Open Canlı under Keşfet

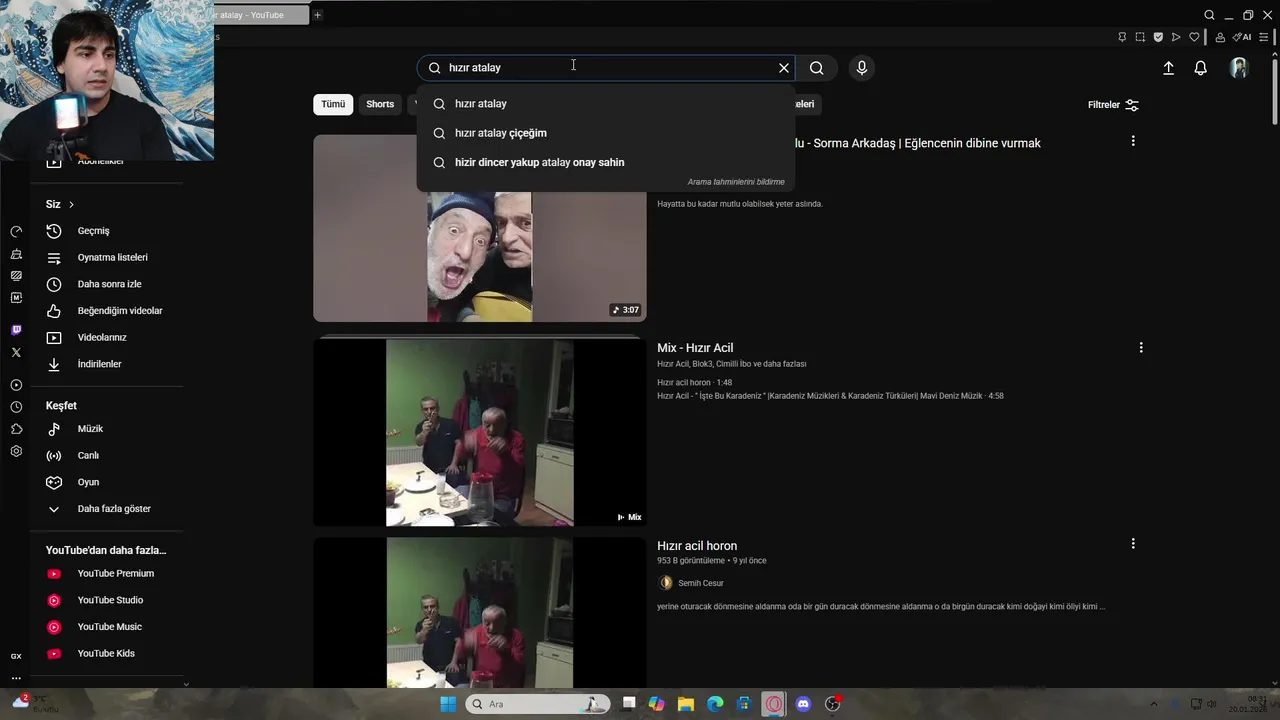[x=107, y=456]
